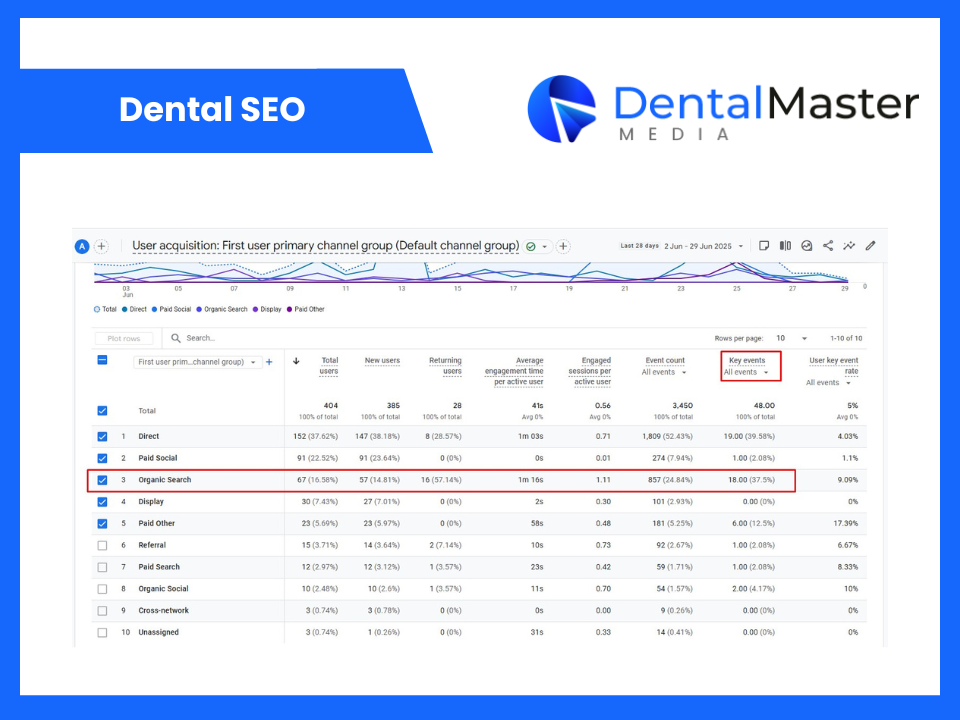Check the Unassigned row checkbox
960x720 pixels.
click(102, 632)
